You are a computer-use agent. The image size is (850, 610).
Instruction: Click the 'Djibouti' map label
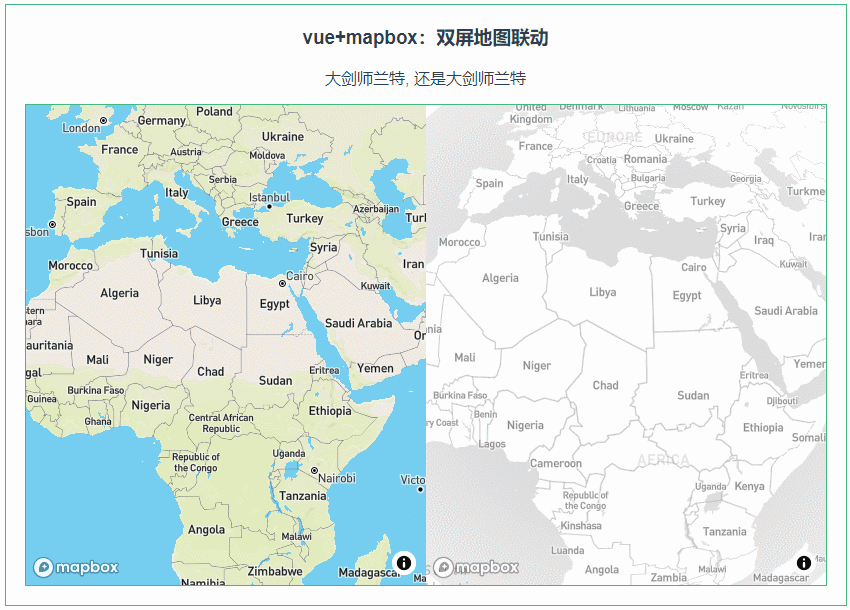pos(782,401)
